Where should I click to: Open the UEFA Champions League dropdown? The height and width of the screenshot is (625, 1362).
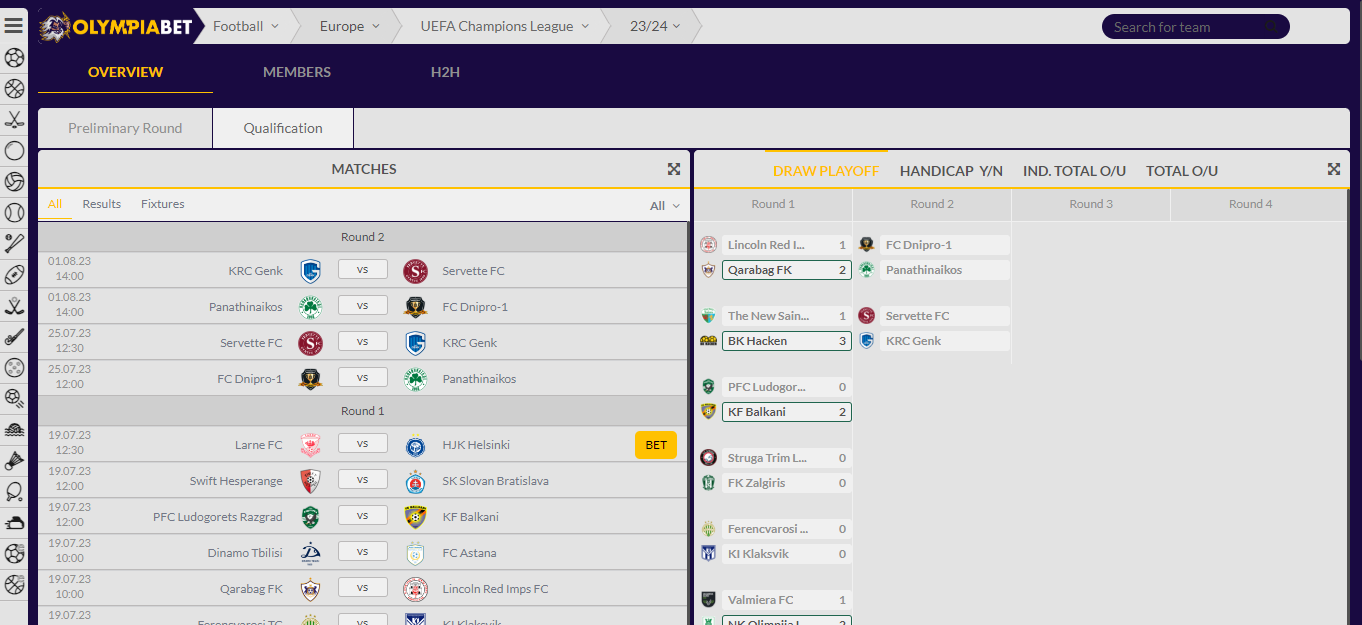(504, 27)
